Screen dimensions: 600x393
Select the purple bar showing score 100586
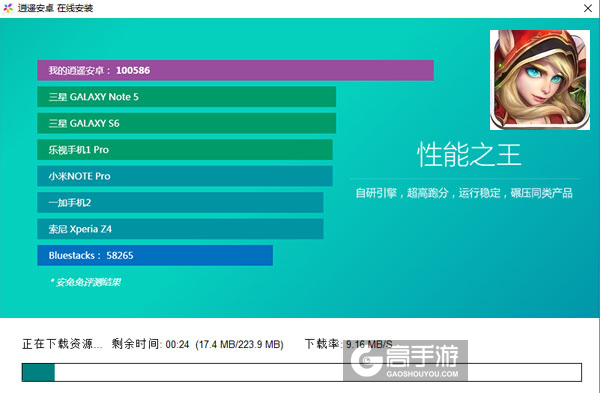(235, 70)
